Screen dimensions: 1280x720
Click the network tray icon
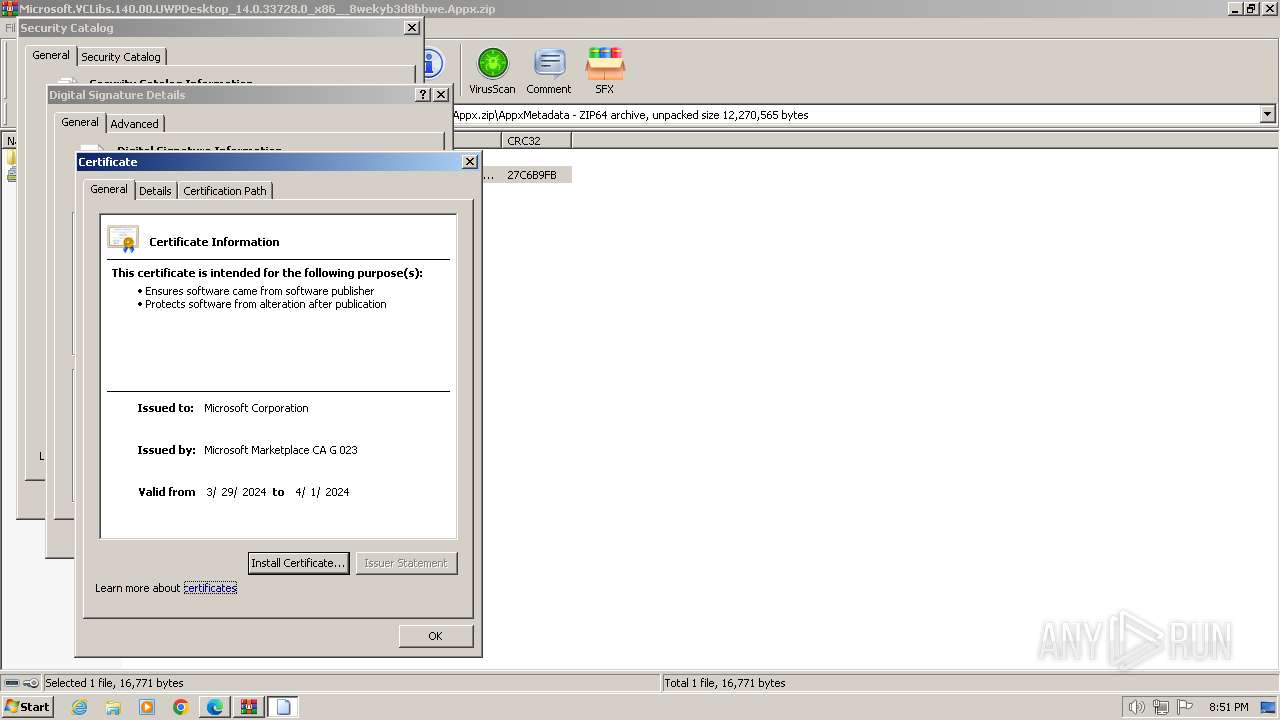coord(1161,707)
